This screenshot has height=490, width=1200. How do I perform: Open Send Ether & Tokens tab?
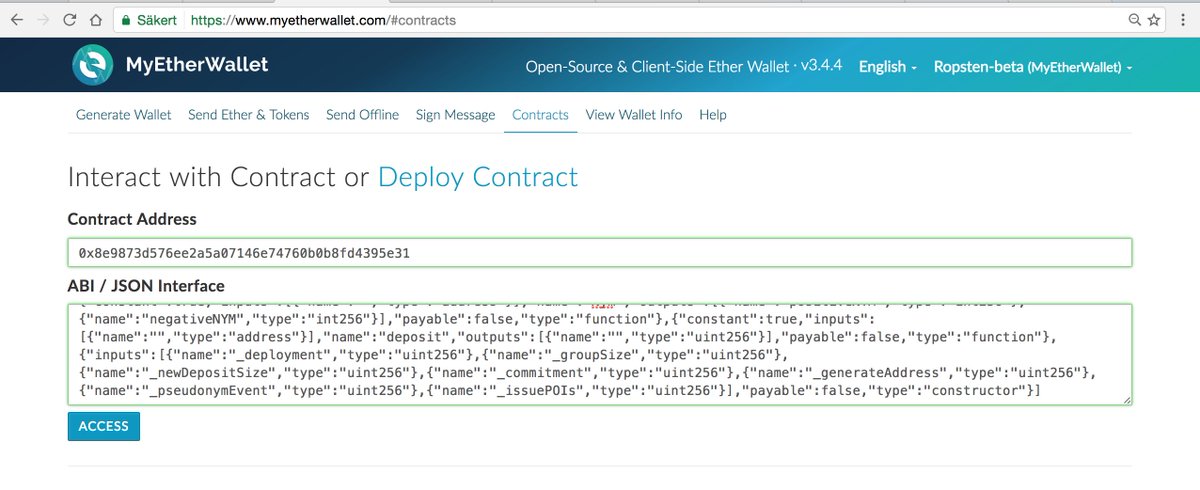(249, 115)
